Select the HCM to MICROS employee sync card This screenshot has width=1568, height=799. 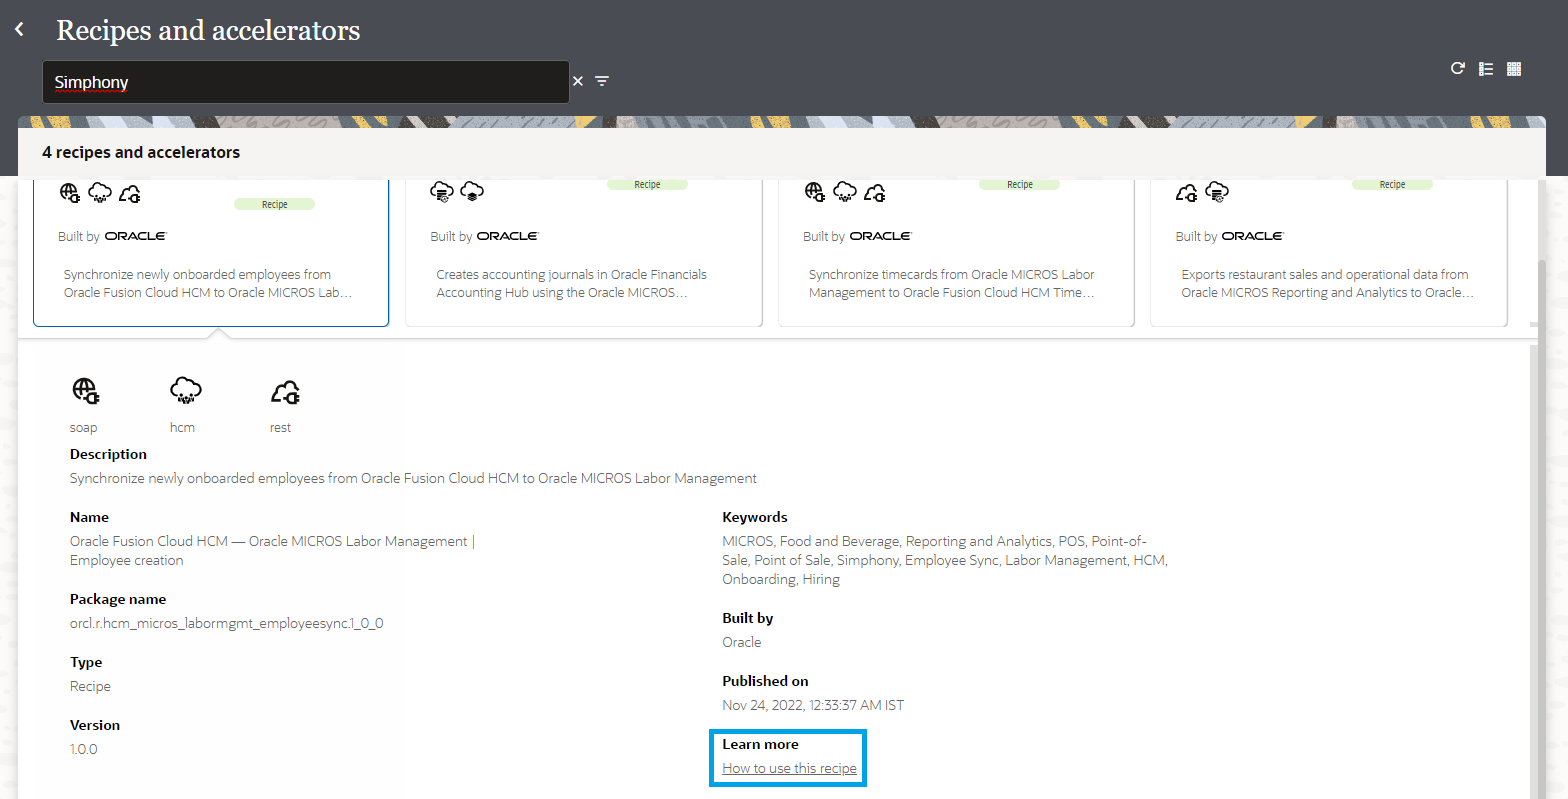211,252
